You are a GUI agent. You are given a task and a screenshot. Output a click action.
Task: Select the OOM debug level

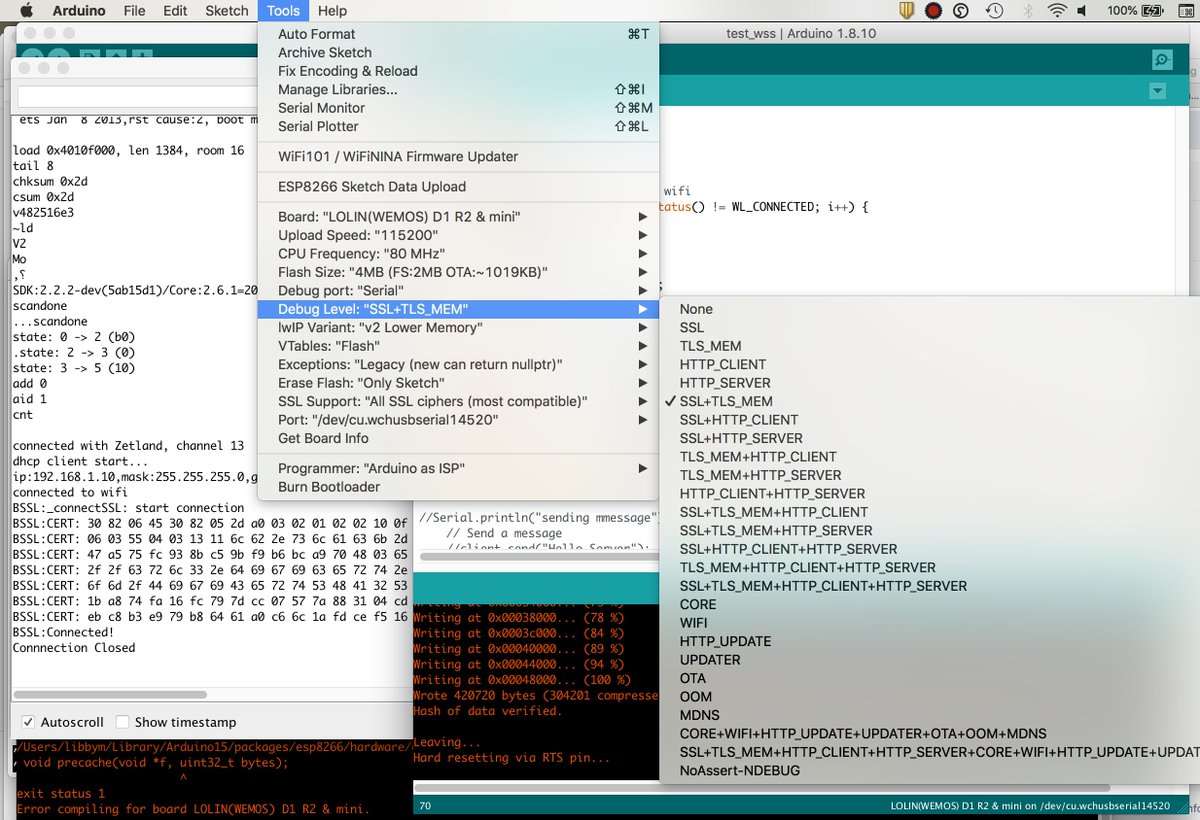coord(930,697)
